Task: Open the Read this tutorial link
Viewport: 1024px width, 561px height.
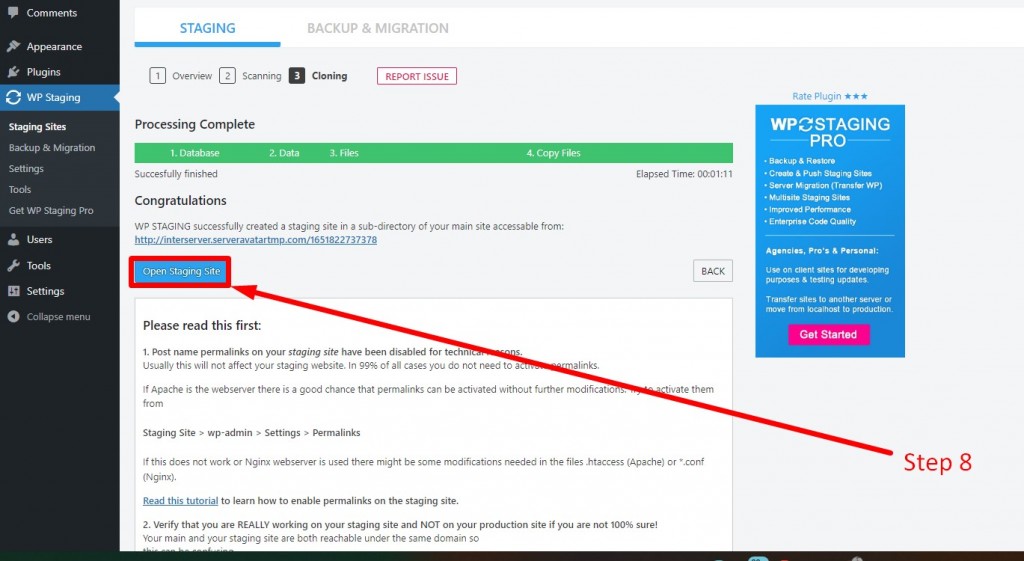Action: [x=180, y=501]
